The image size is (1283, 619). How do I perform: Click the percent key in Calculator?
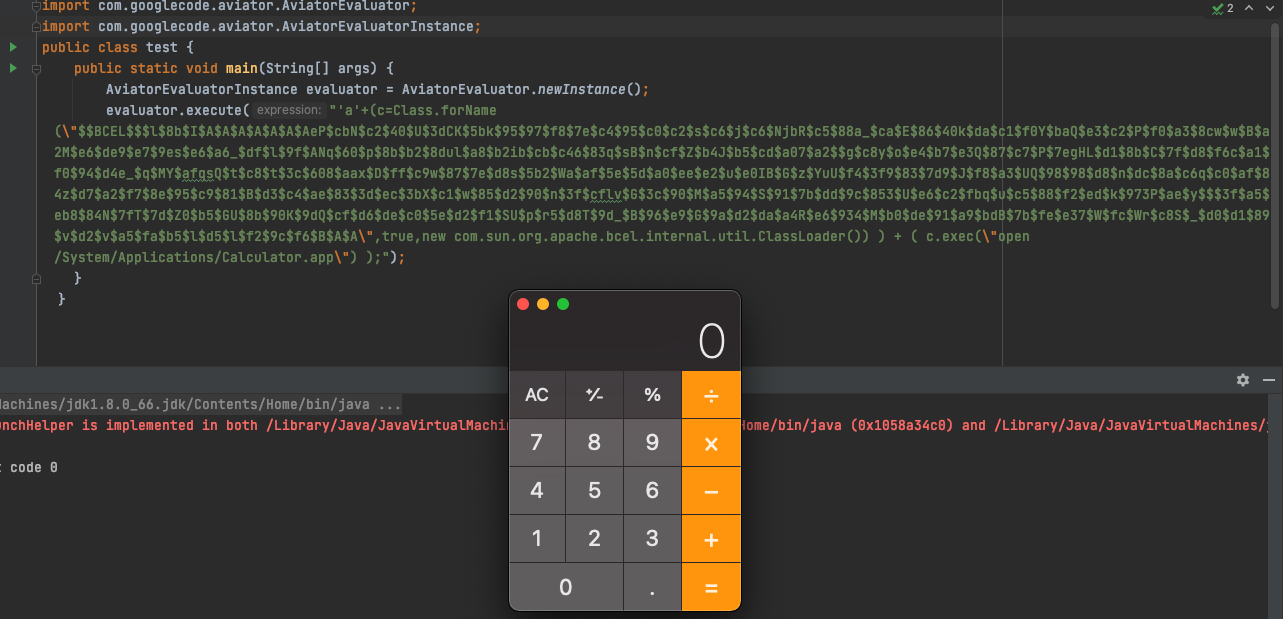point(652,395)
